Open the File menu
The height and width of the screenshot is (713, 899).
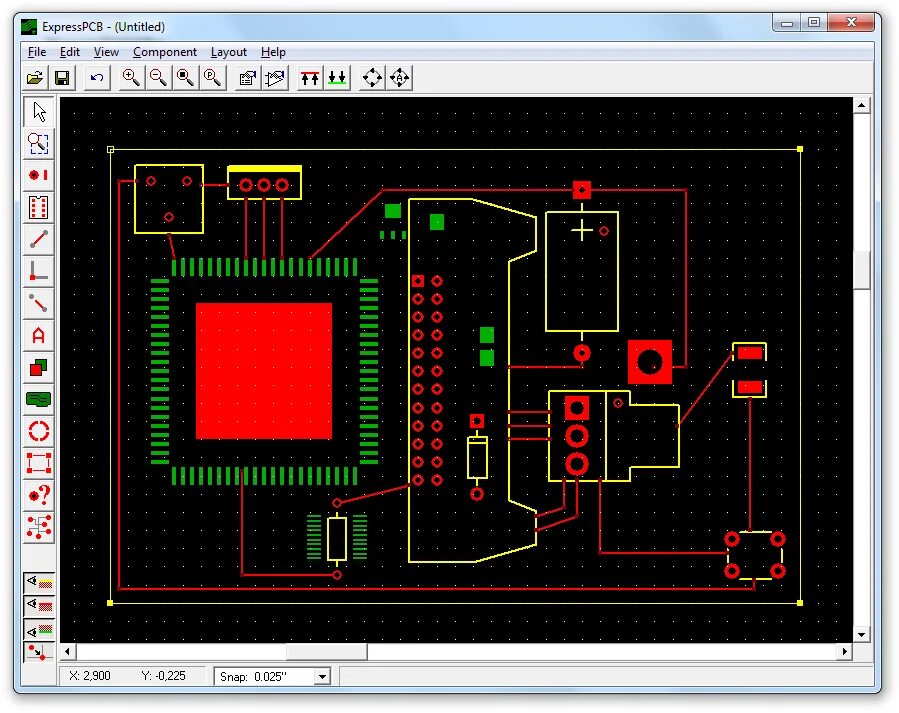click(37, 52)
